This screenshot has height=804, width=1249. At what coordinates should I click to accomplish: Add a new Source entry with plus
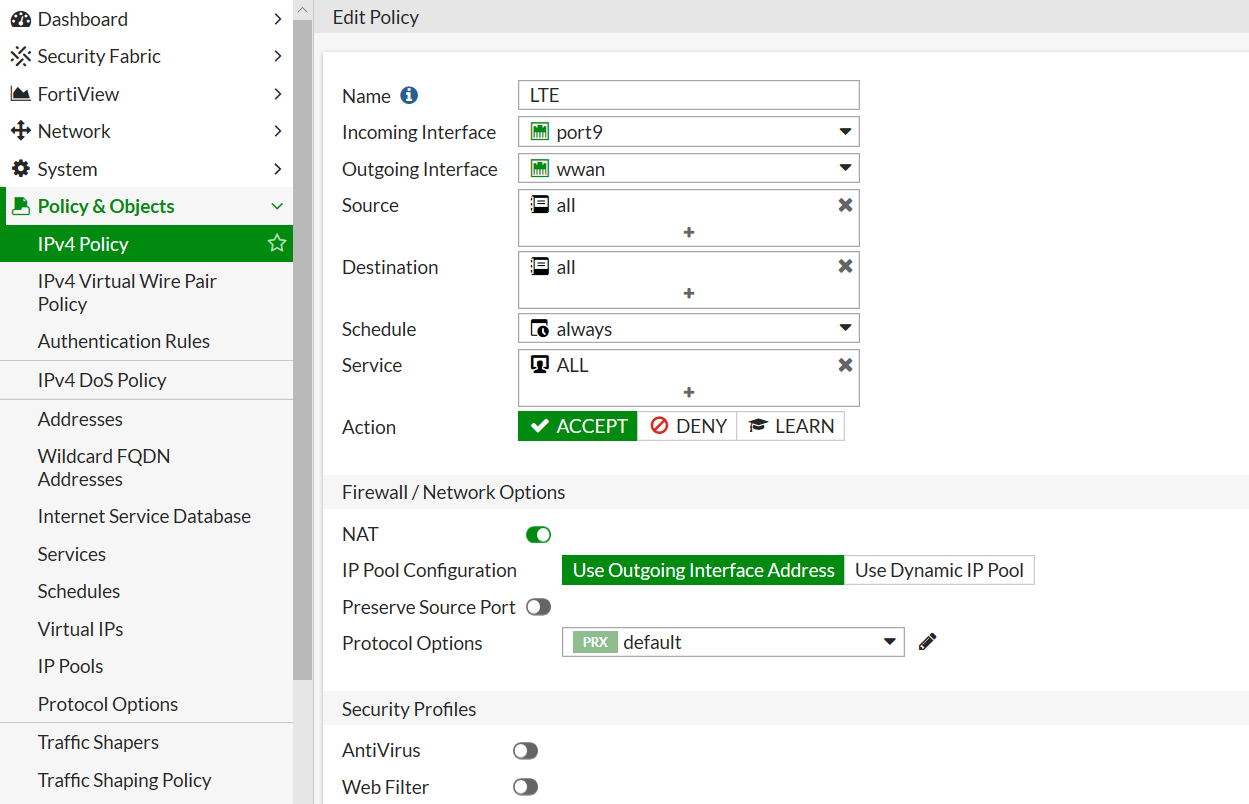tap(689, 232)
